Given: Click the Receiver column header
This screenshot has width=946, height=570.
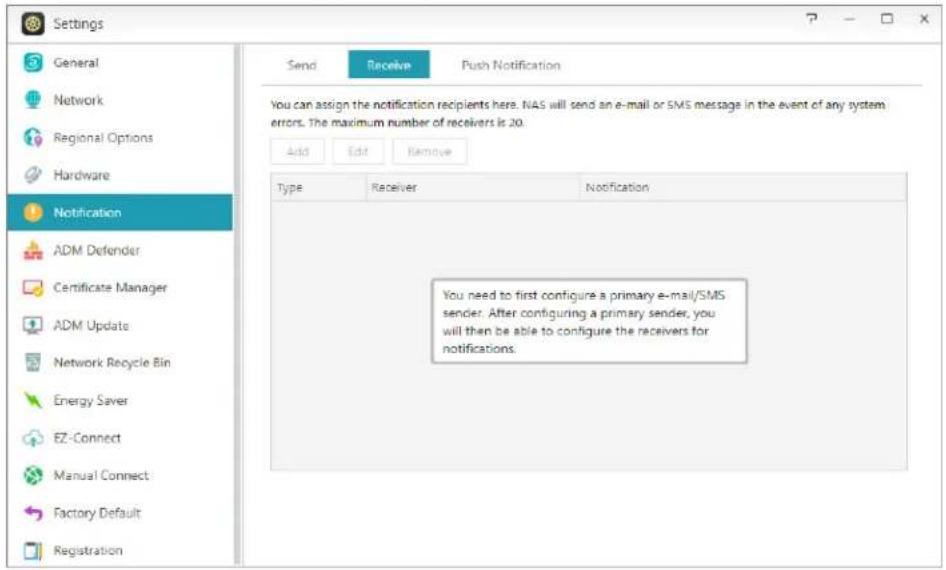Looking at the screenshot, I should 472,188.
